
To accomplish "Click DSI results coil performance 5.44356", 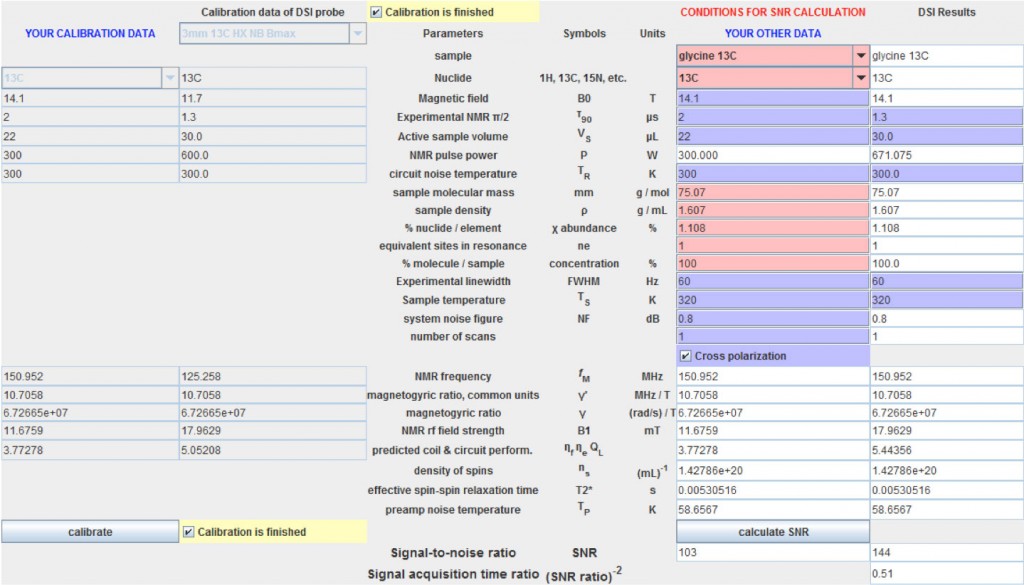I will pyautogui.click(x=946, y=450).
